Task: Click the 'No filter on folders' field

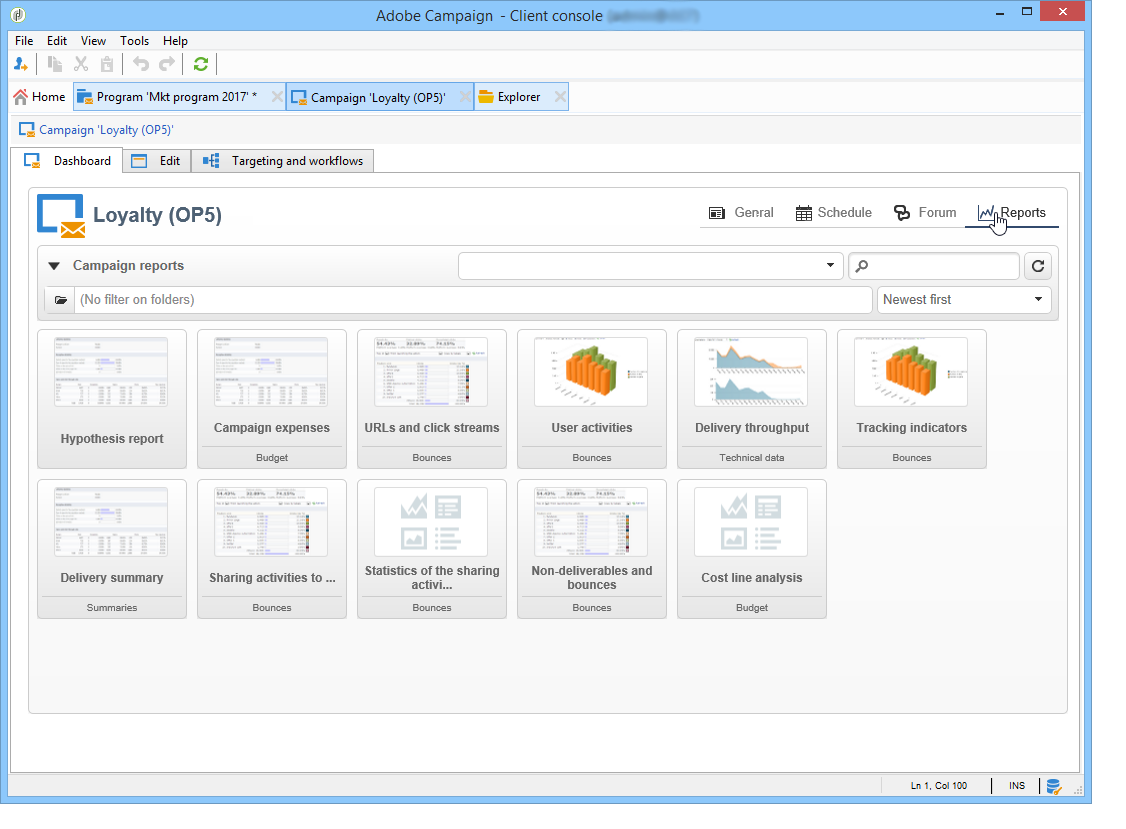Action: coord(473,300)
